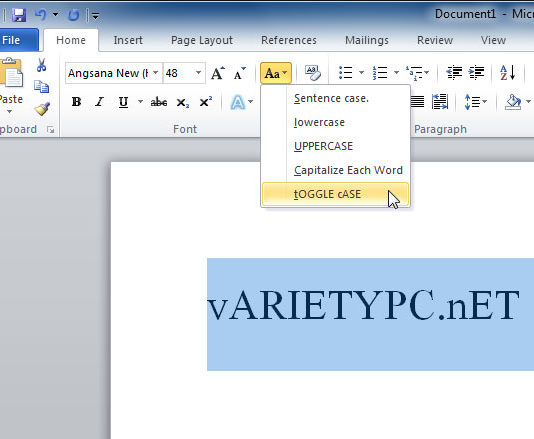Viewport: 534px width, 439px height.
Task: Open the Clipboard dialog launcher
Action: 50,129
